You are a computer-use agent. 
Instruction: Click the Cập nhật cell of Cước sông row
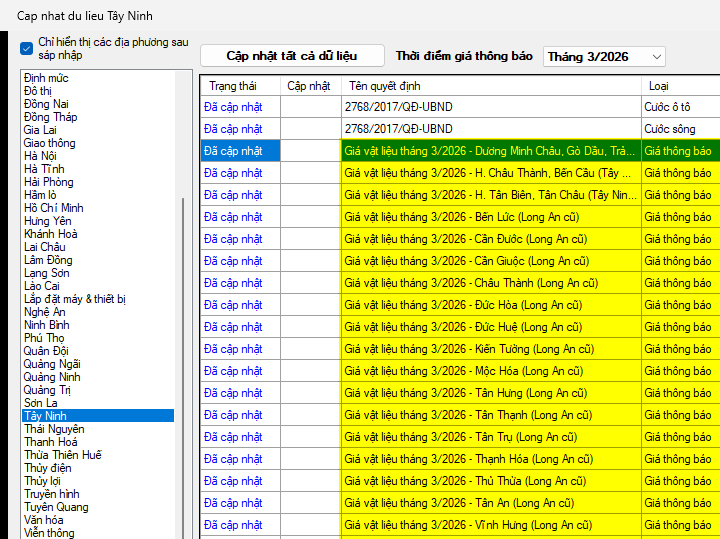tap(310, 129)
